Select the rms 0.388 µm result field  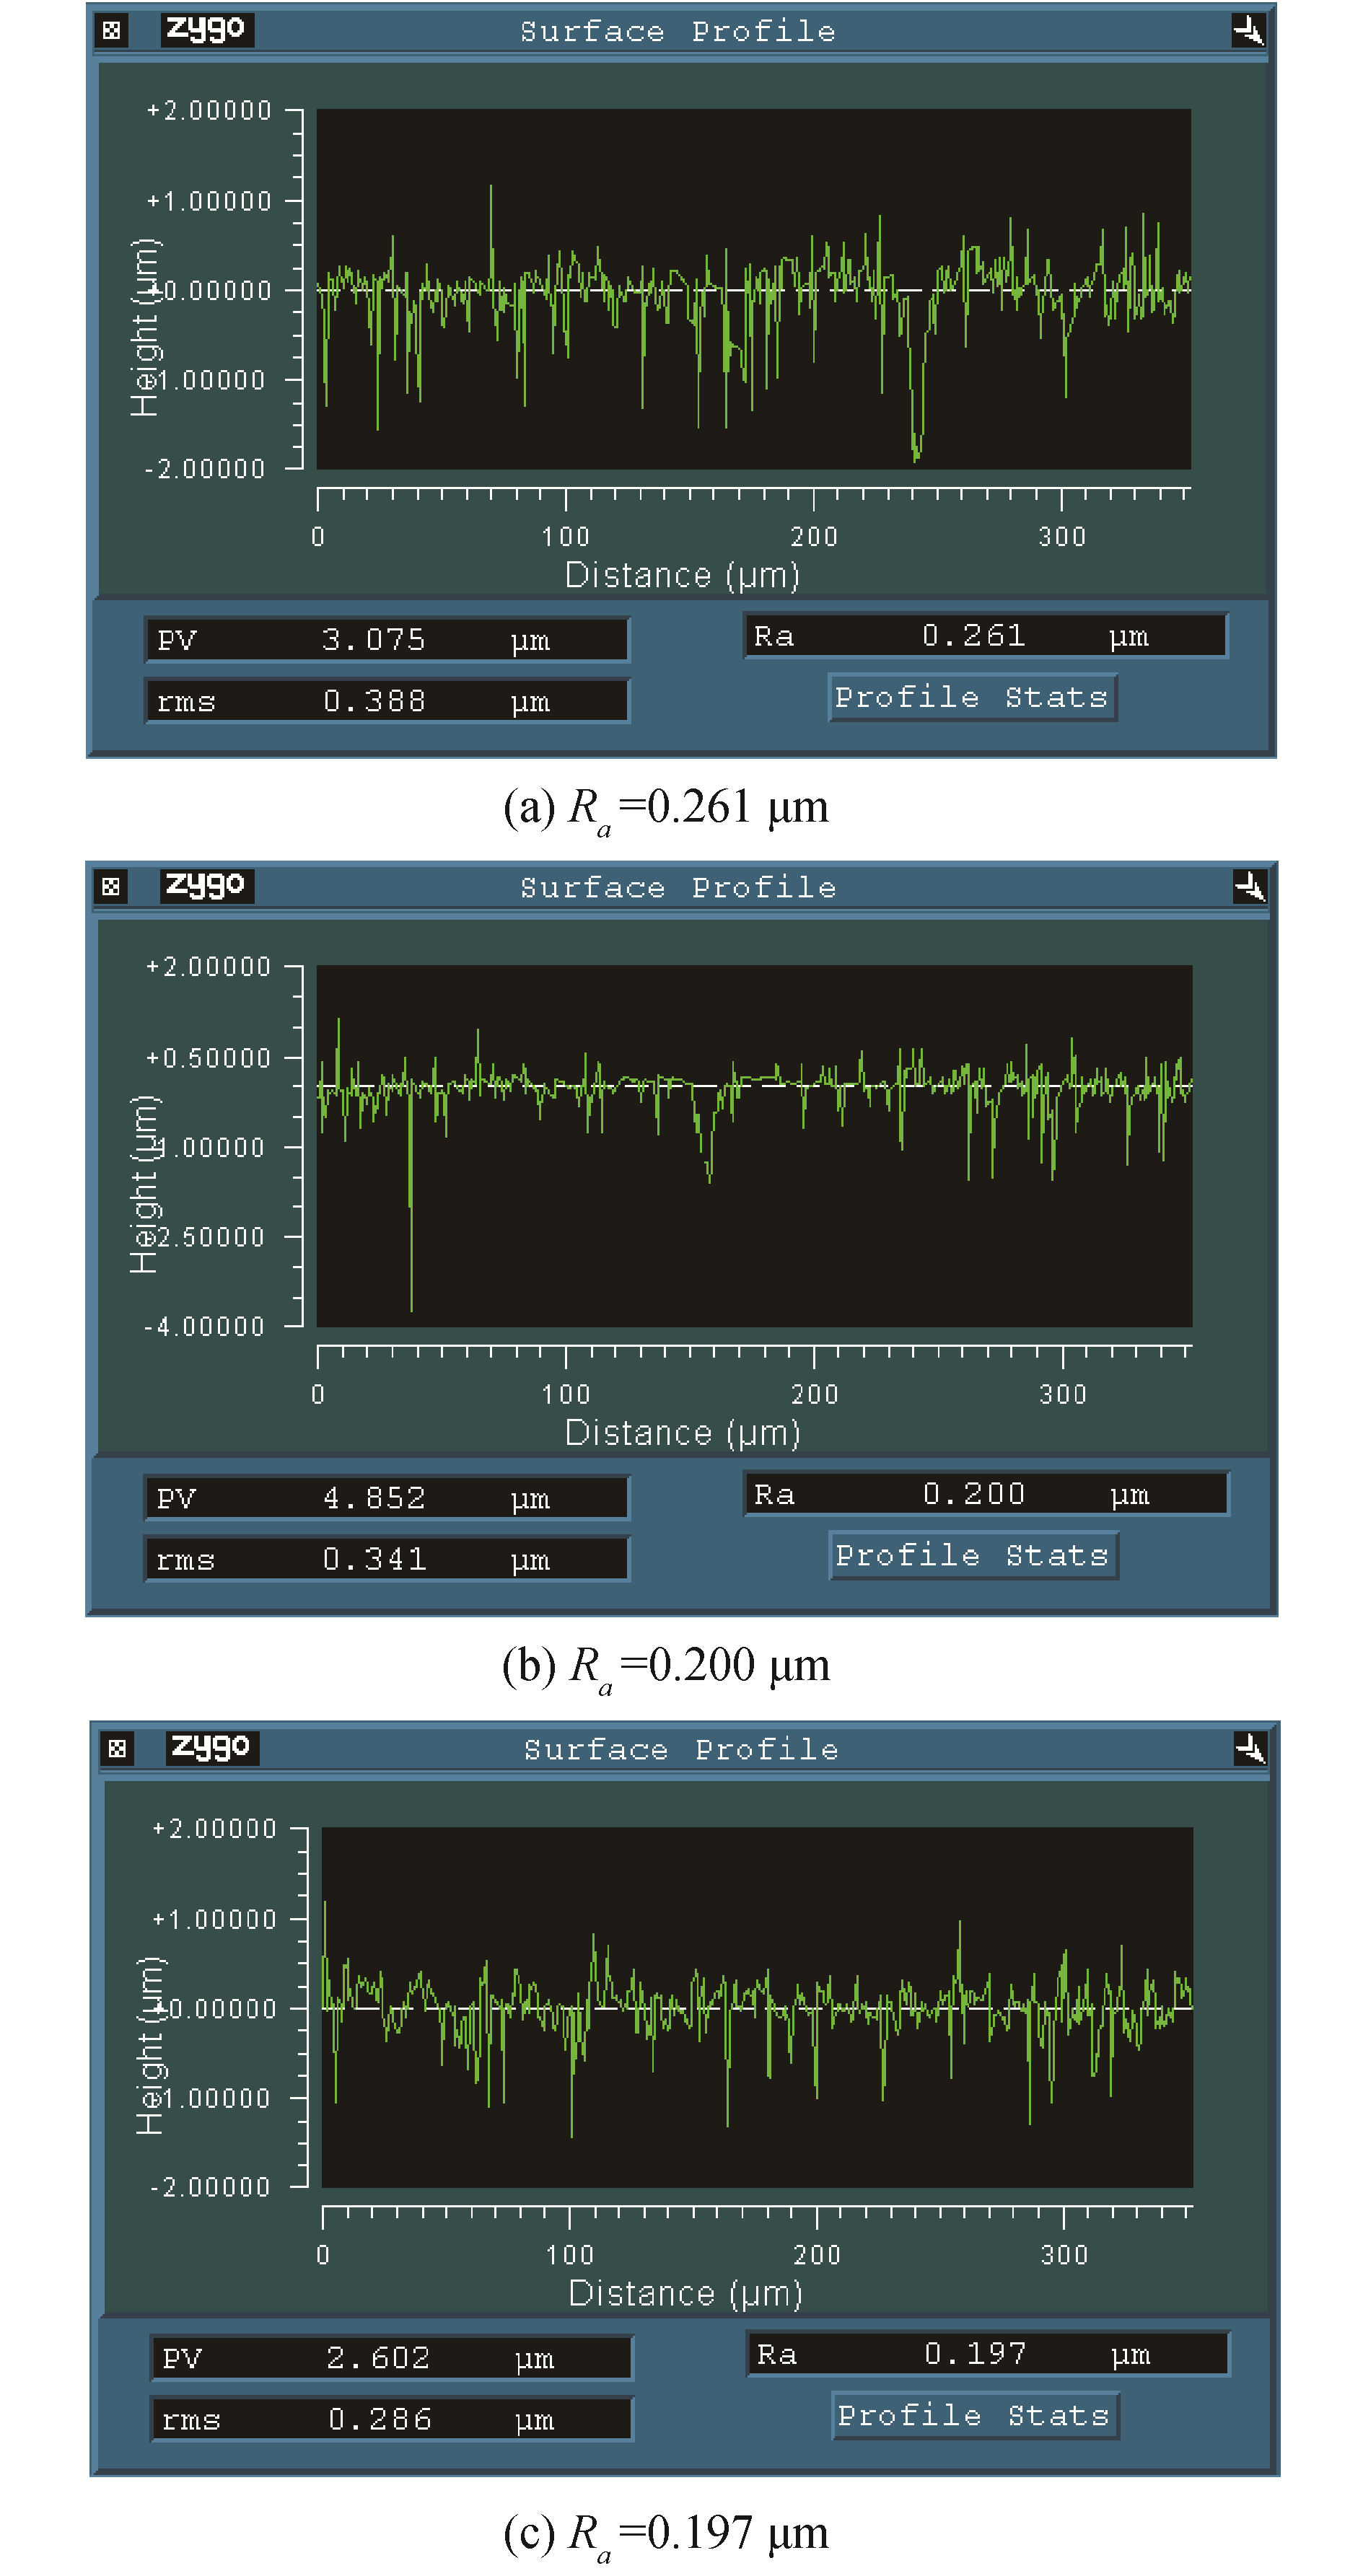click(387, 701)
